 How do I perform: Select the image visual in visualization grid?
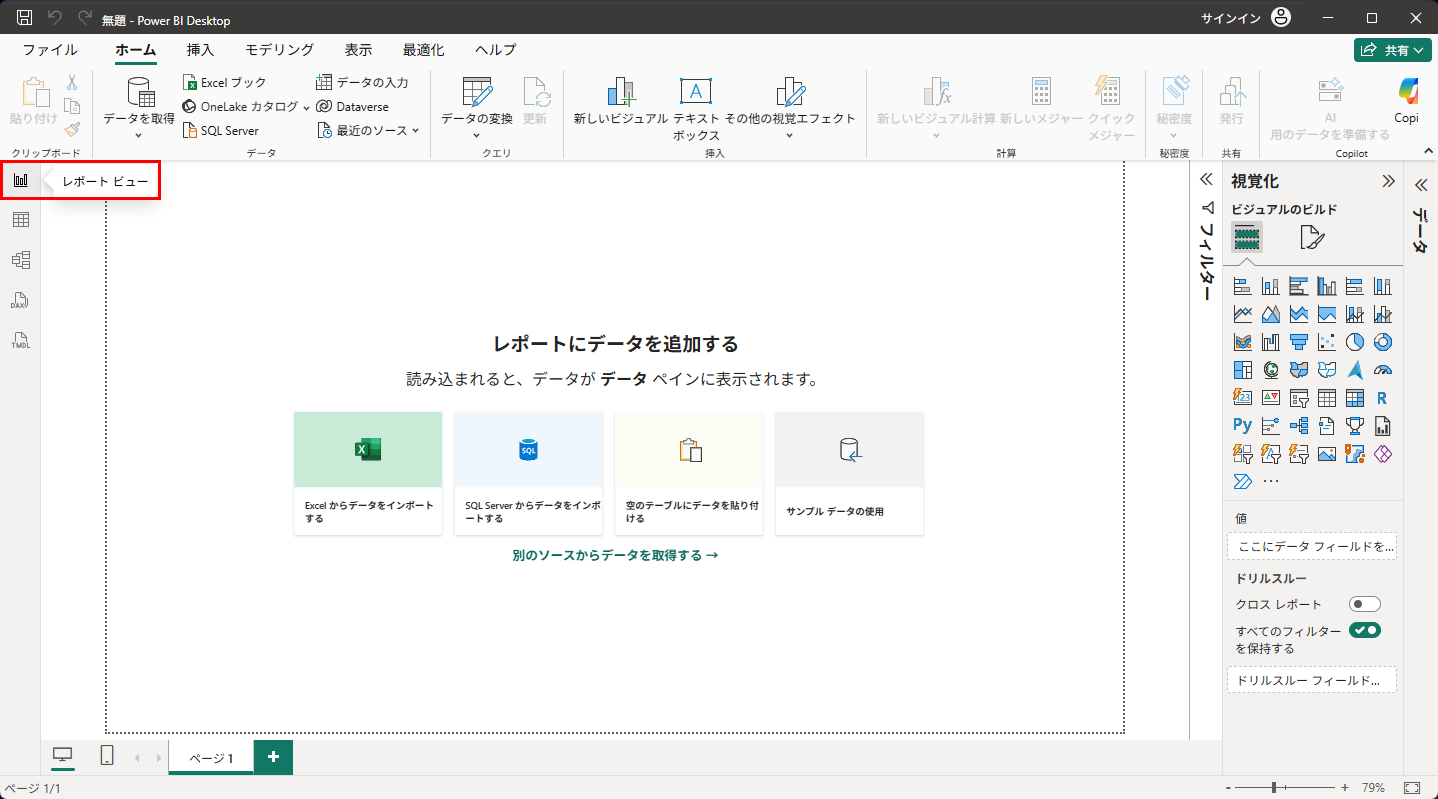[x=1327, y=454]
